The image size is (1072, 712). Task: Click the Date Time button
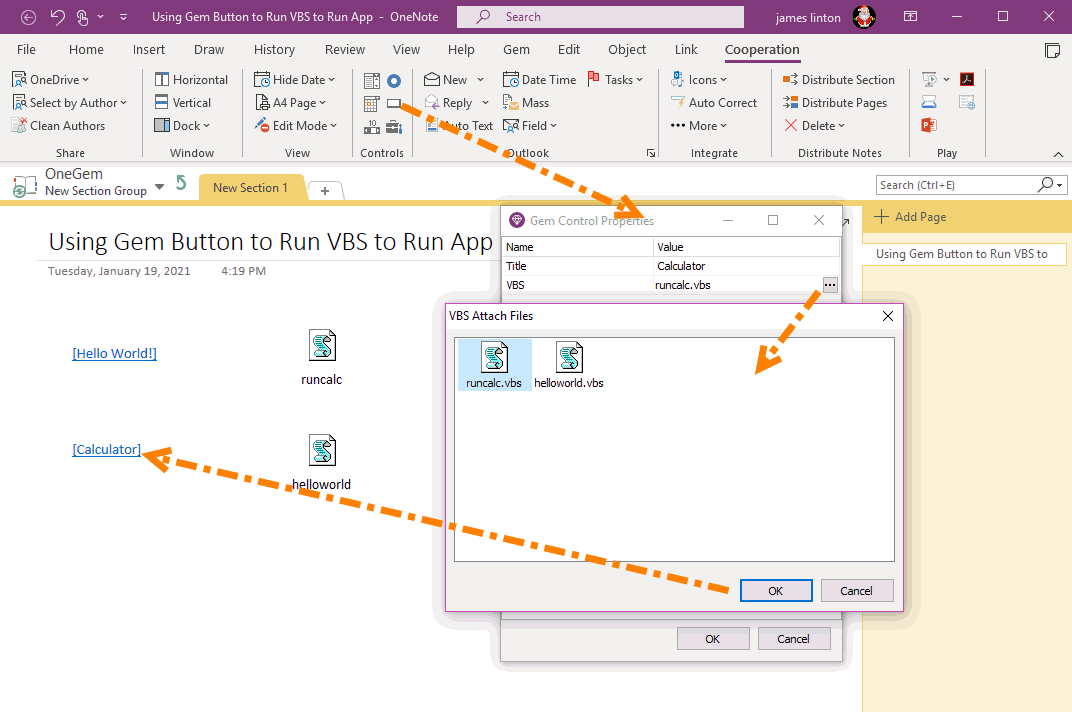click(x=539, y=79)
